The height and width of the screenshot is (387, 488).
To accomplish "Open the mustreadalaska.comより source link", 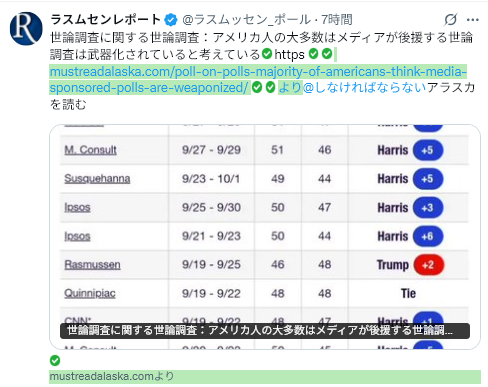I will click(112, 377).
